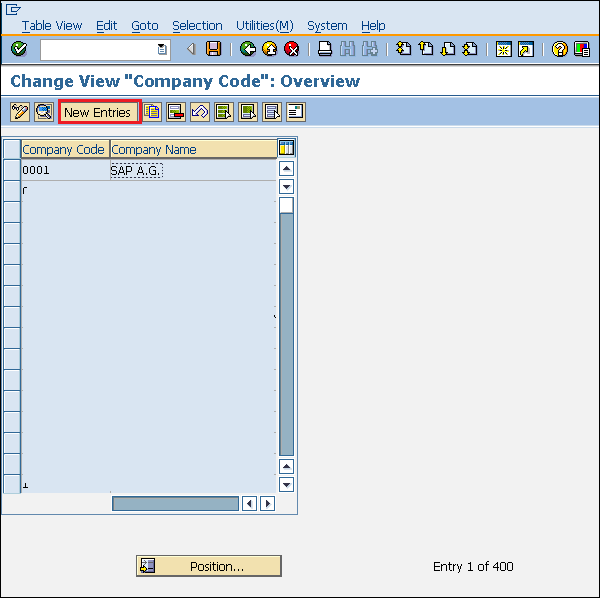This screenshot has width=600, height=598.
Task: Click the configuration help text icon
Action: click(x=296, y=112)
